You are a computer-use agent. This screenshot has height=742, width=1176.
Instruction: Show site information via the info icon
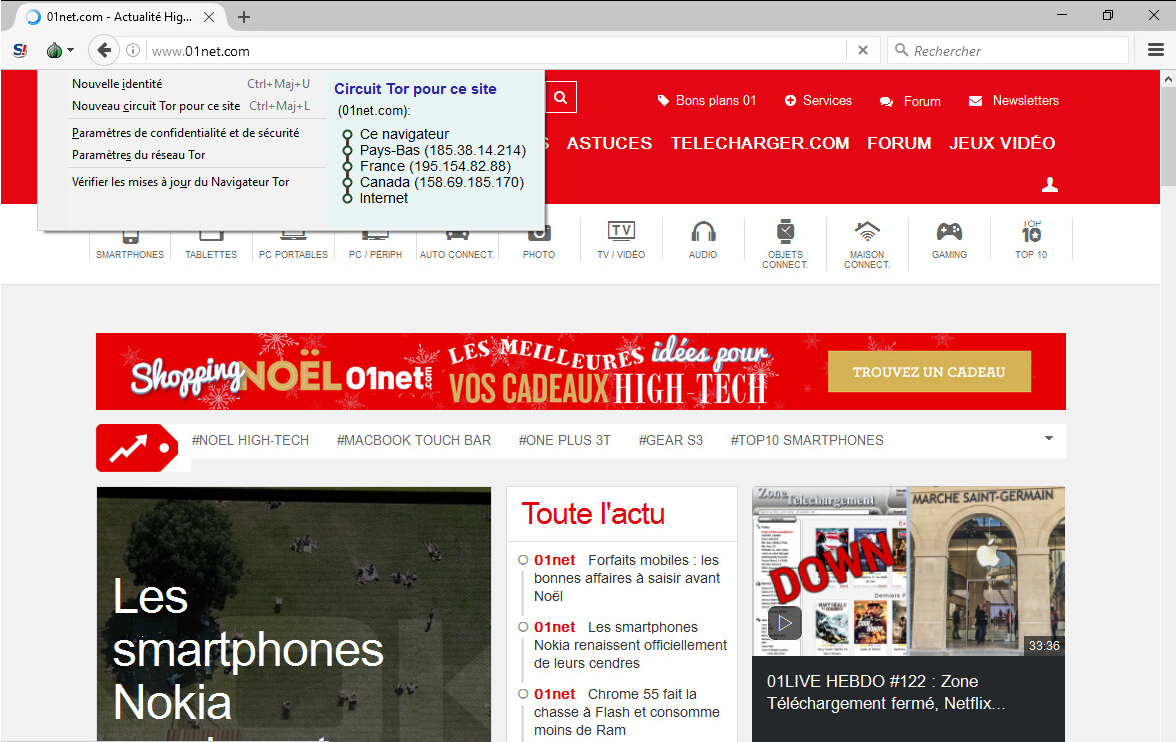[133, 50]
